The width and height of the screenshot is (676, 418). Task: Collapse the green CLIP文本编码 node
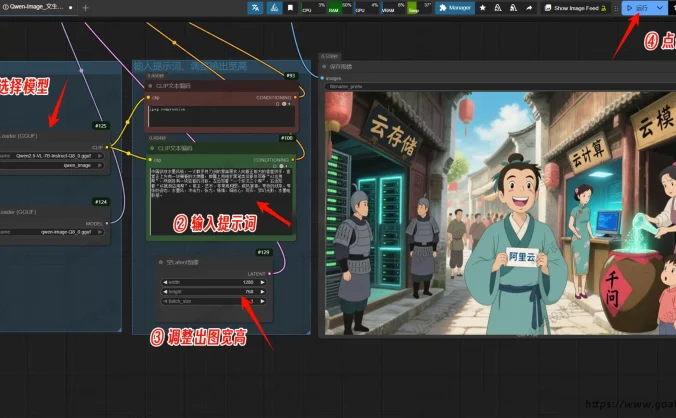coord(152,148)
